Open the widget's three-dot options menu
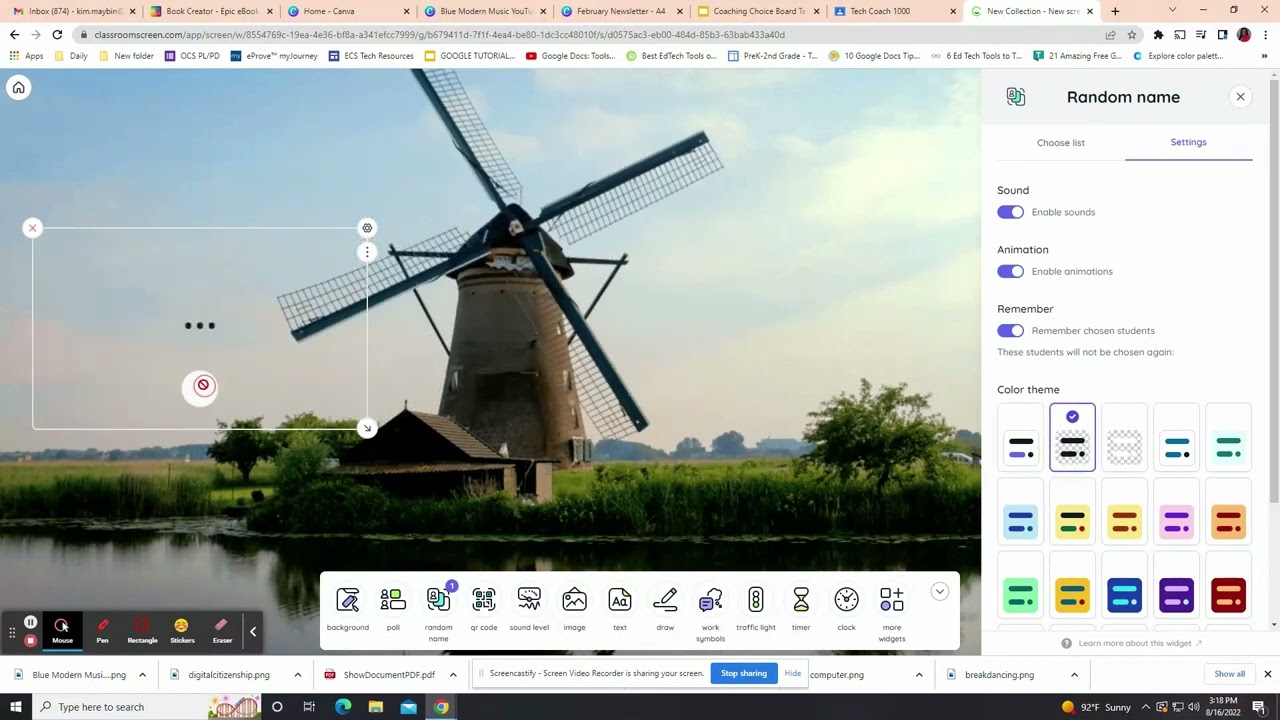The width and height of the screenshot is (1280, 720). point(367,252)
